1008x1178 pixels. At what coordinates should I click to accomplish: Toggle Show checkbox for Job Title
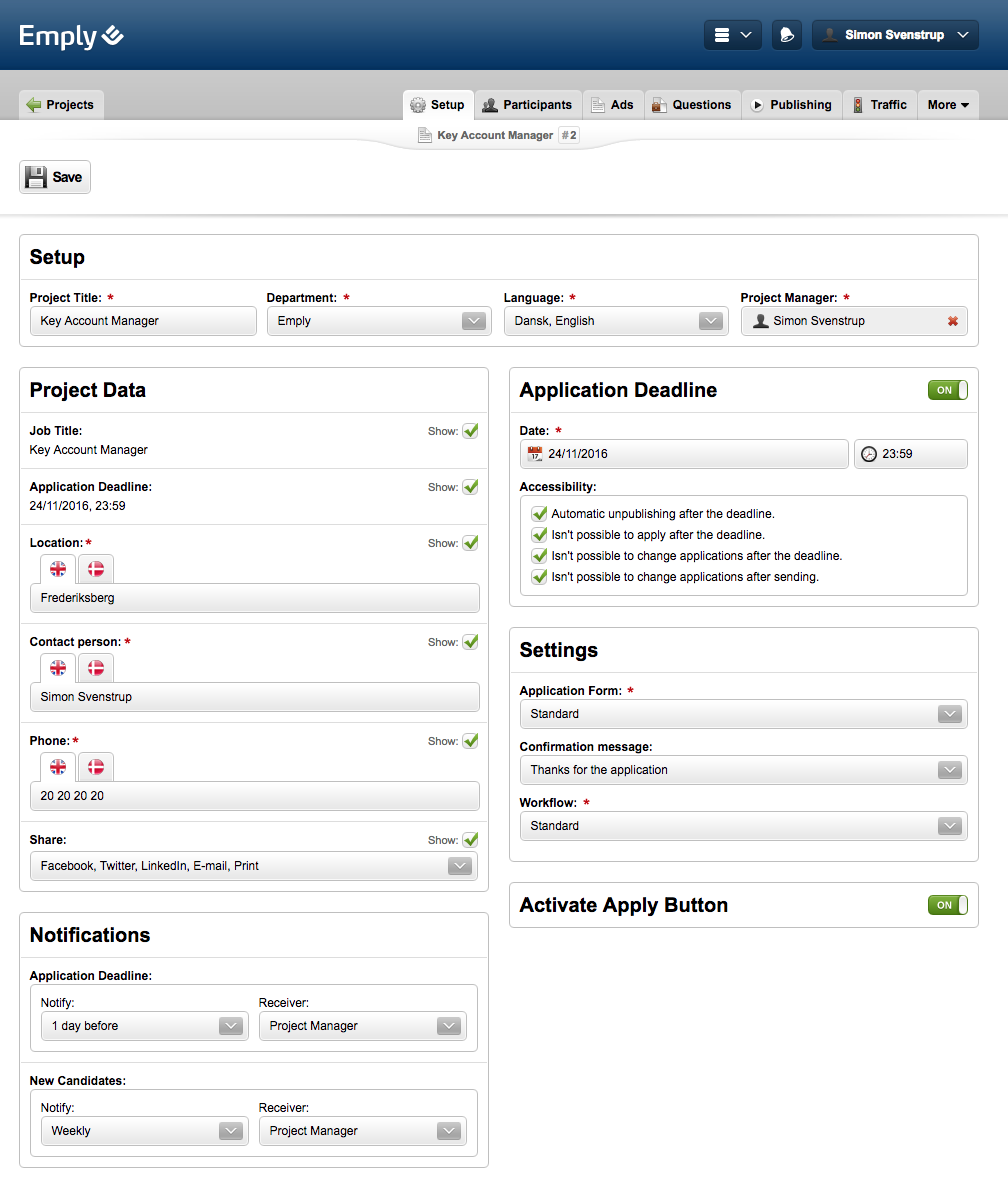pos(470,431)
